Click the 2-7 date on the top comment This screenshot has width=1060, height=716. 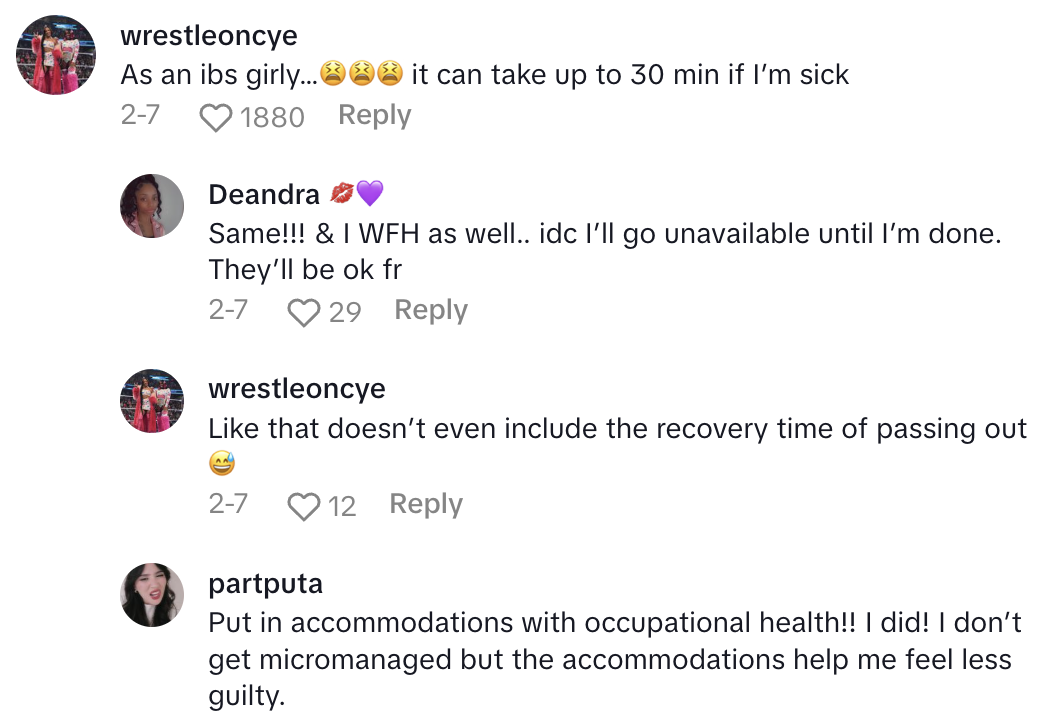(140, 116)
